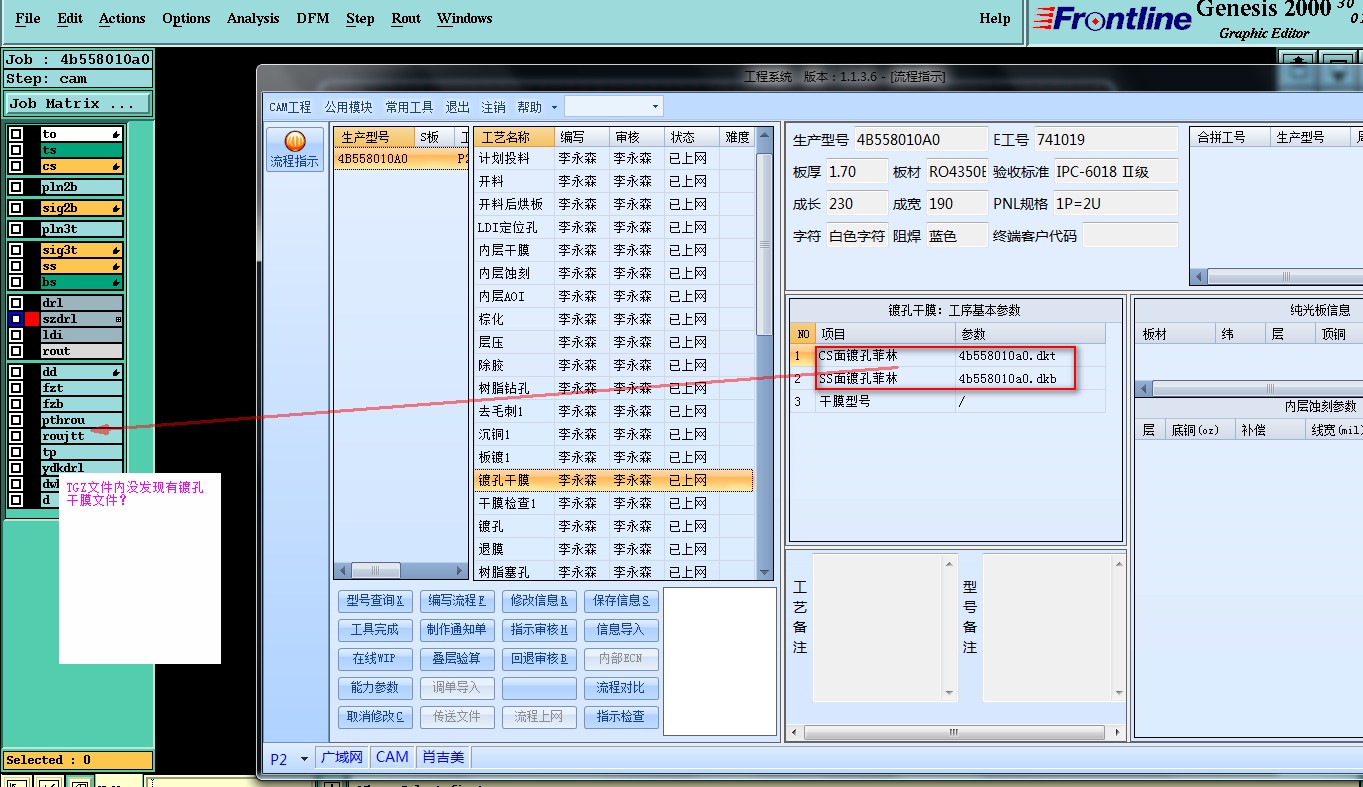Toggle the checkbox beside layer to
Image resolution: width=1363 pixels, height=787 pixels.
click(x=16, y=134)
